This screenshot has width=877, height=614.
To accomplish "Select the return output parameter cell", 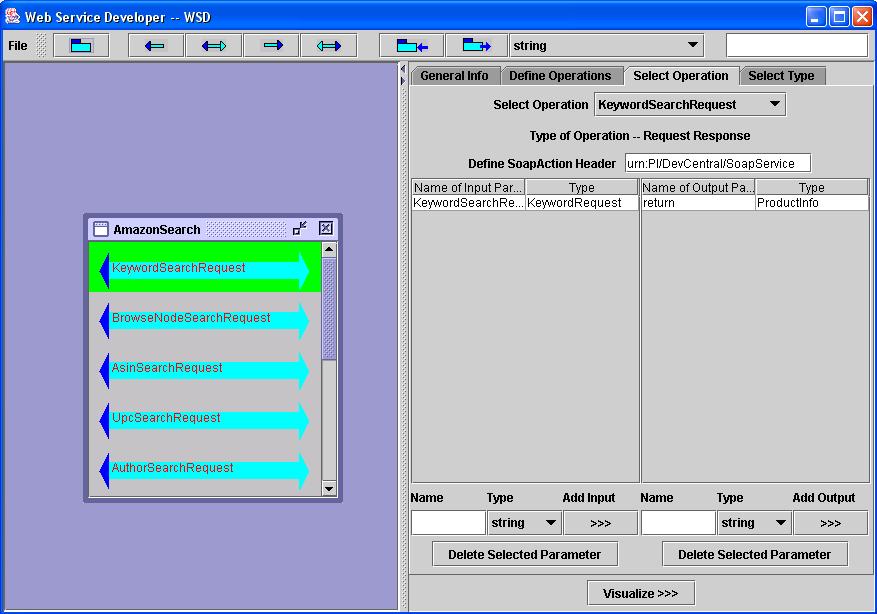I will (698, 202).
